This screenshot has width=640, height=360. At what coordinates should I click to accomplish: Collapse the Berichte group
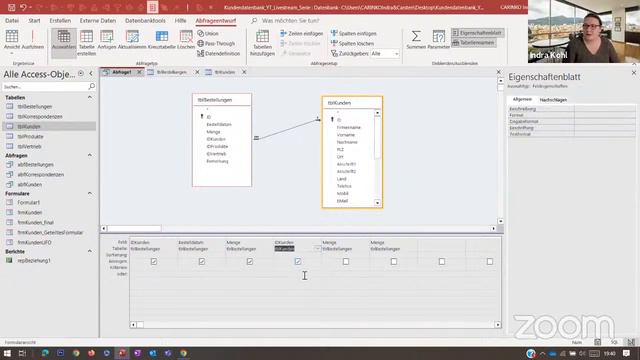90,251
